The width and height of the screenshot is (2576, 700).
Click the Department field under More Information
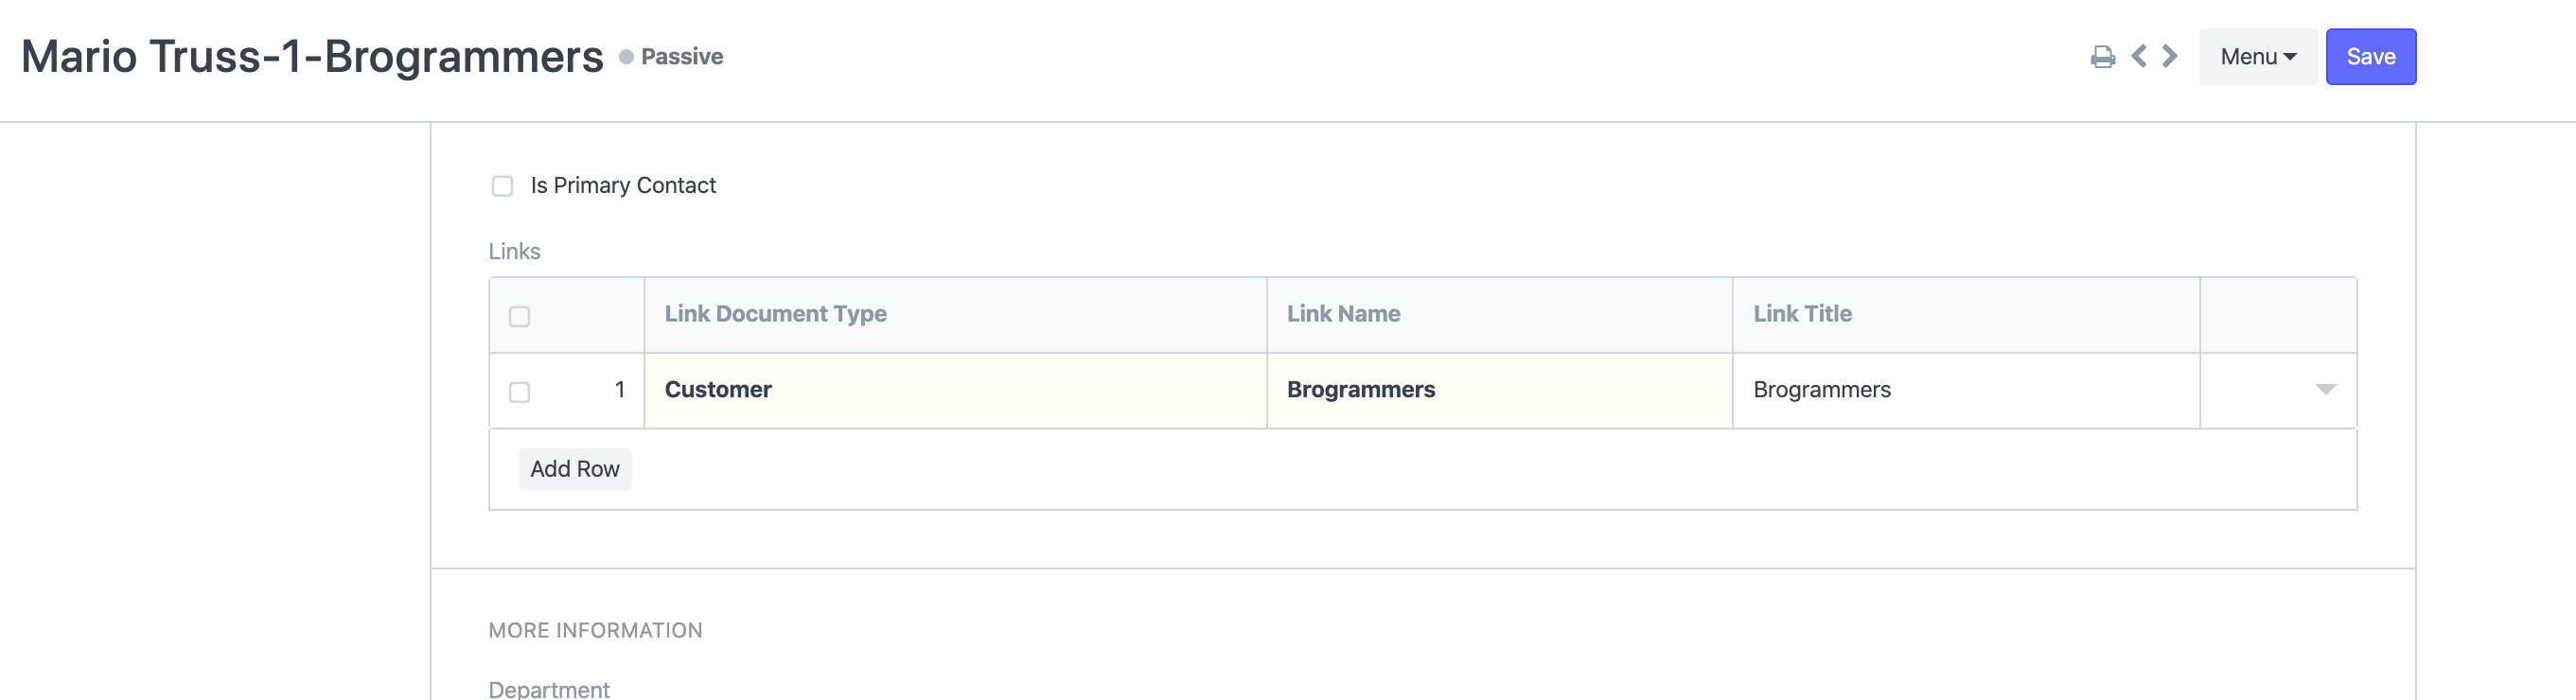tap(548, 688)
